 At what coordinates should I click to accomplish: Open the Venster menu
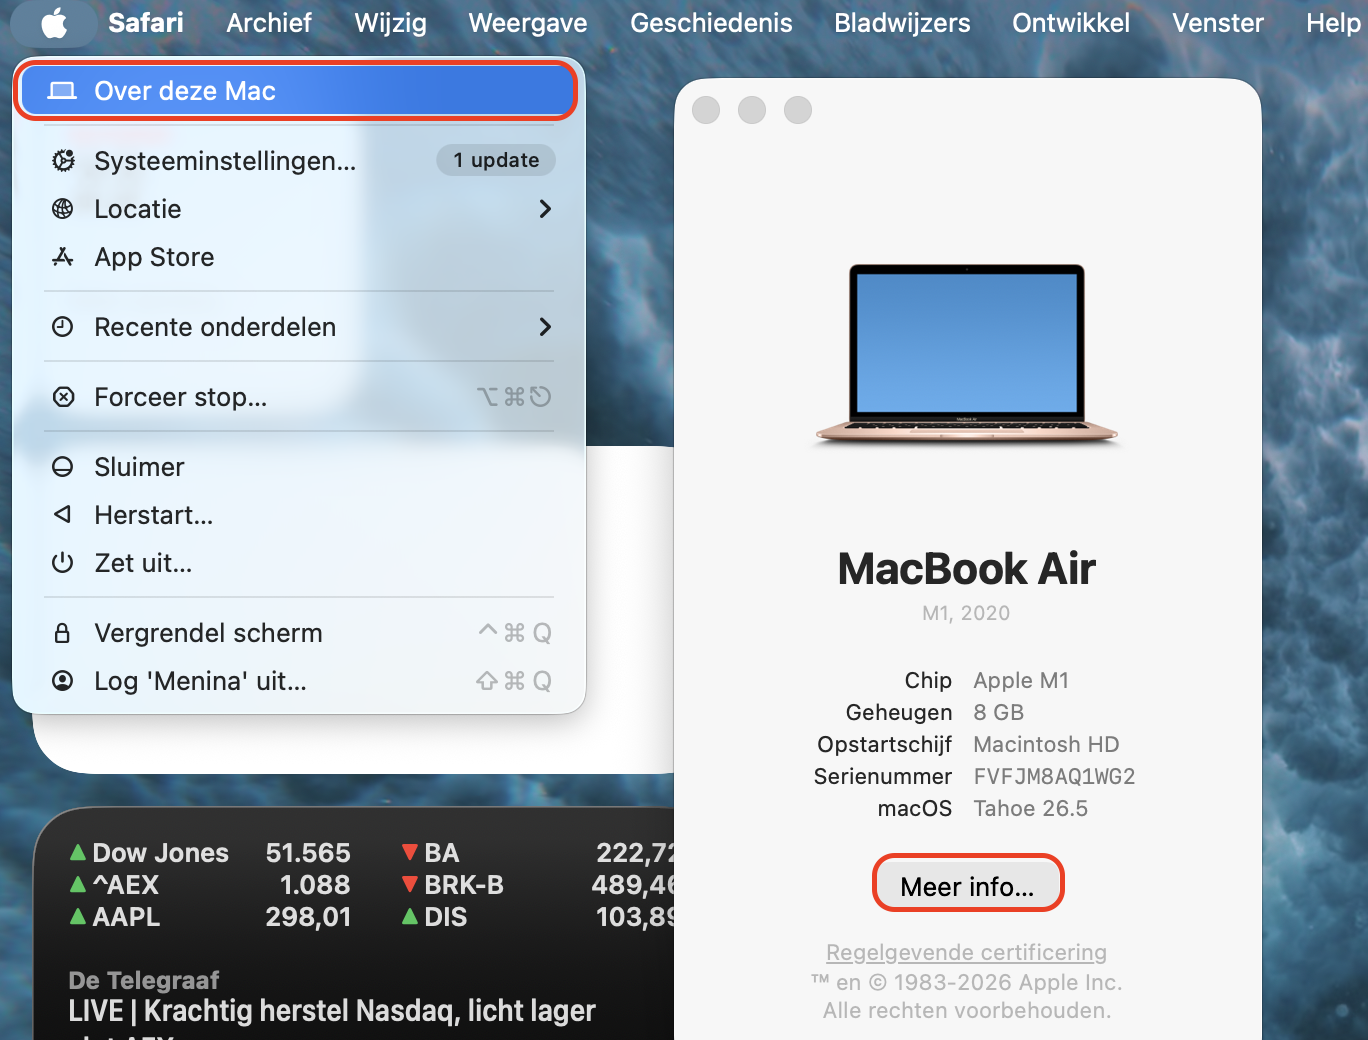[x=1218, y=22]
